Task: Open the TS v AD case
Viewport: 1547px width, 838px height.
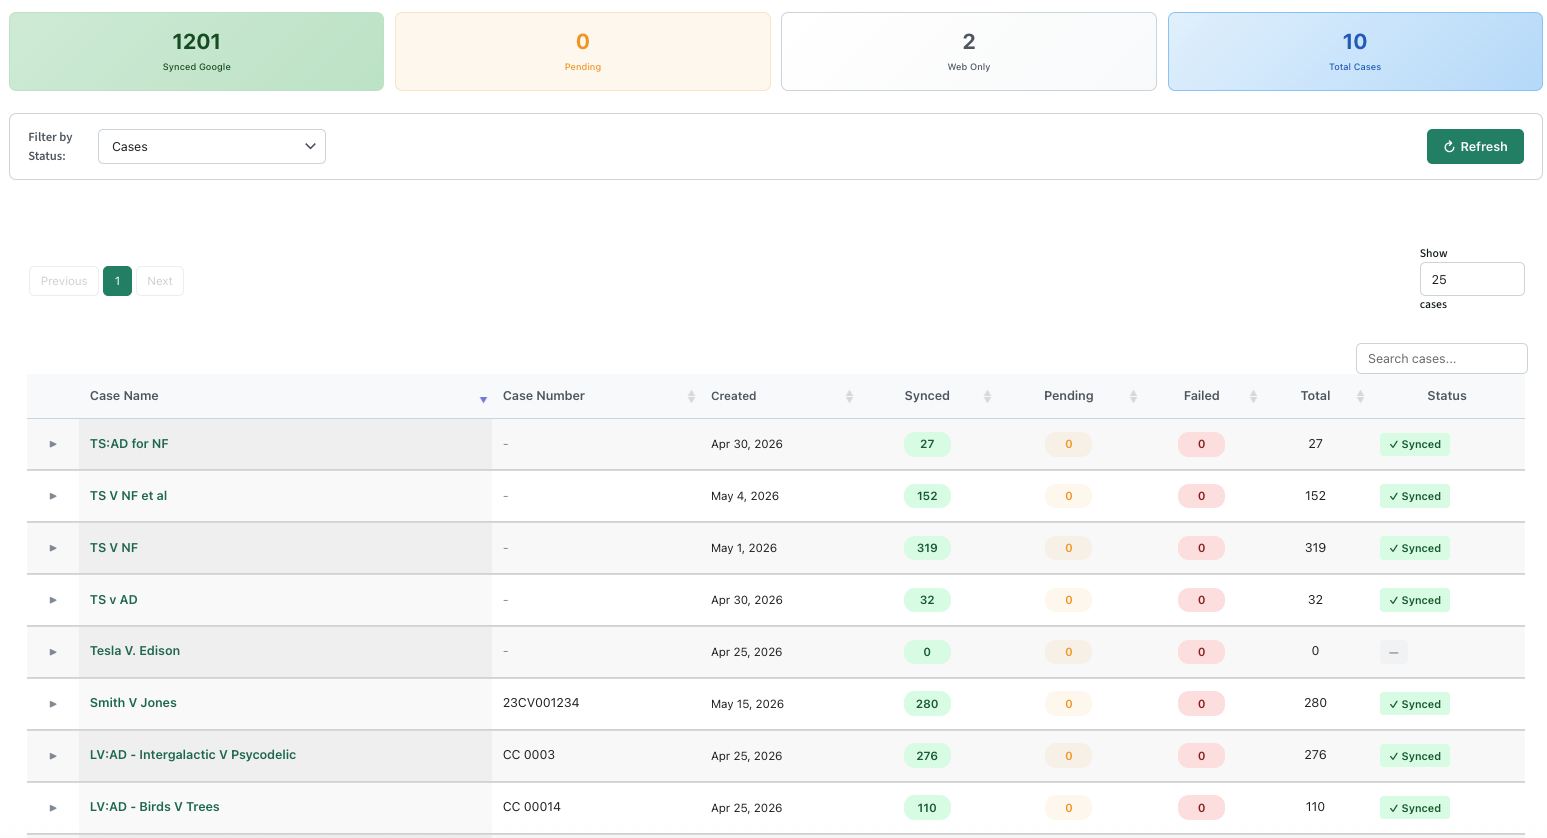Action: [x=114, y=600]
